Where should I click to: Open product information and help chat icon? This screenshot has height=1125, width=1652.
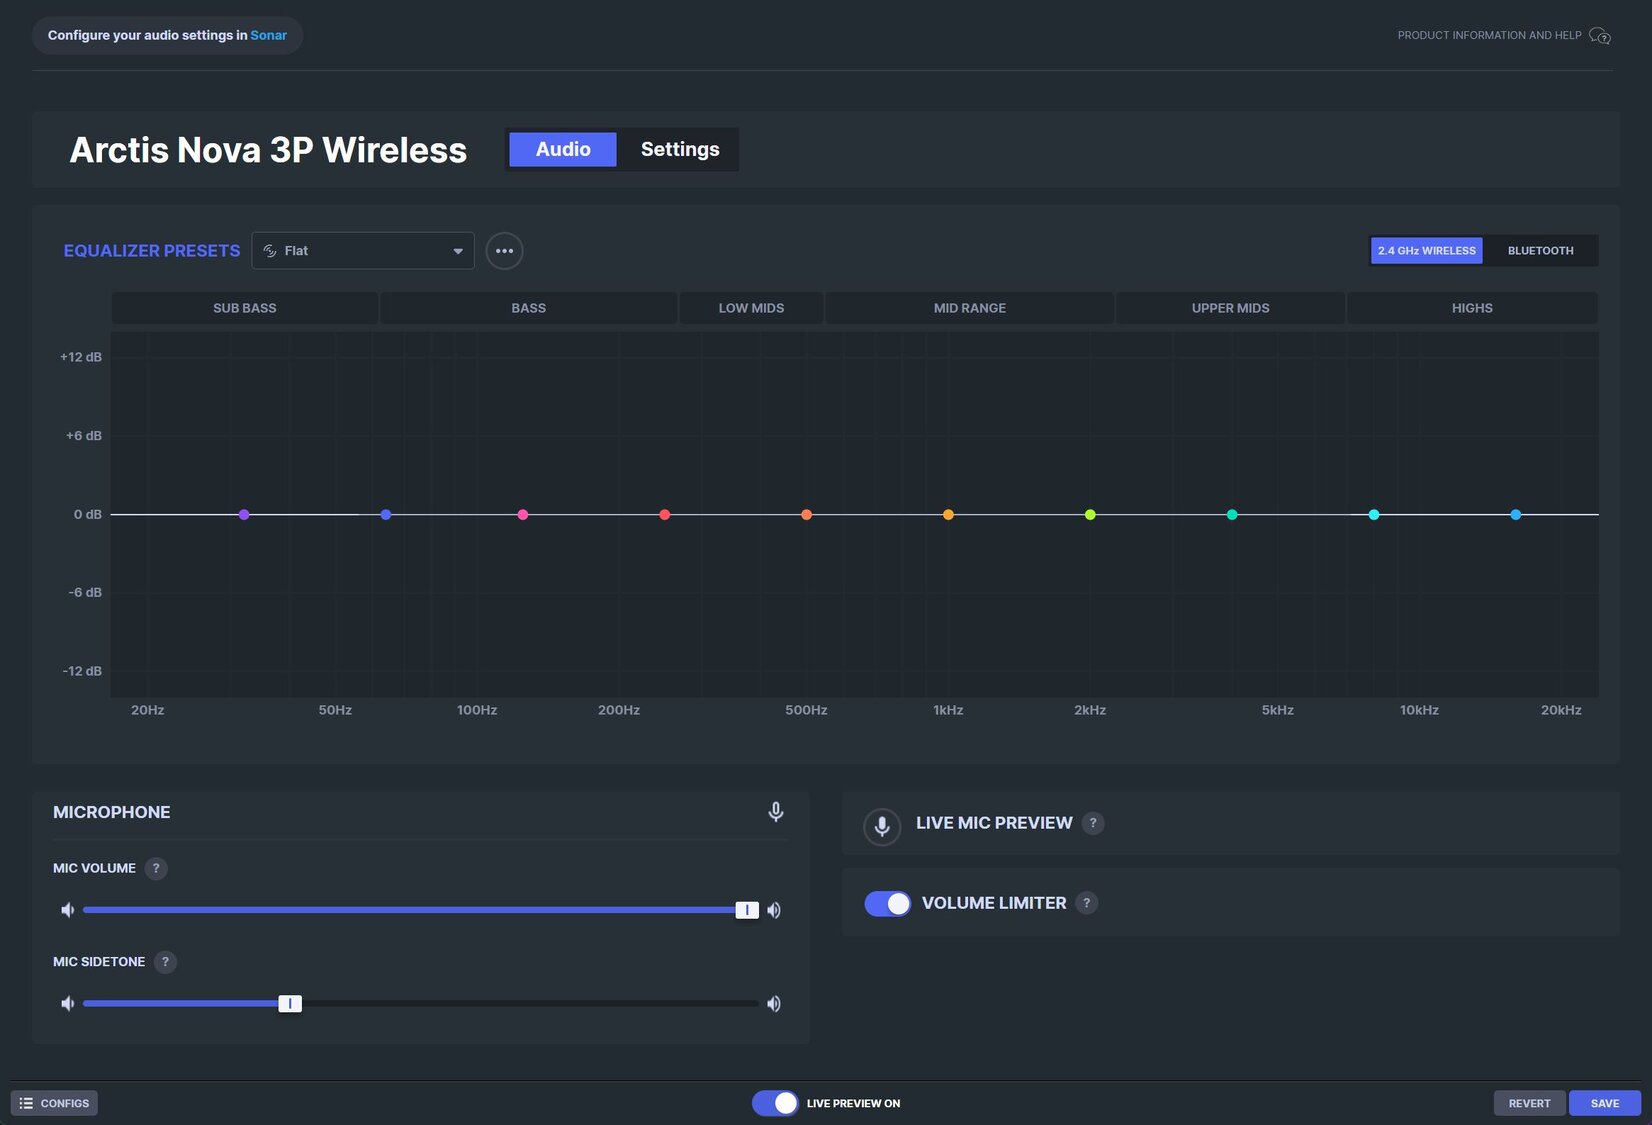[1600, 36]
